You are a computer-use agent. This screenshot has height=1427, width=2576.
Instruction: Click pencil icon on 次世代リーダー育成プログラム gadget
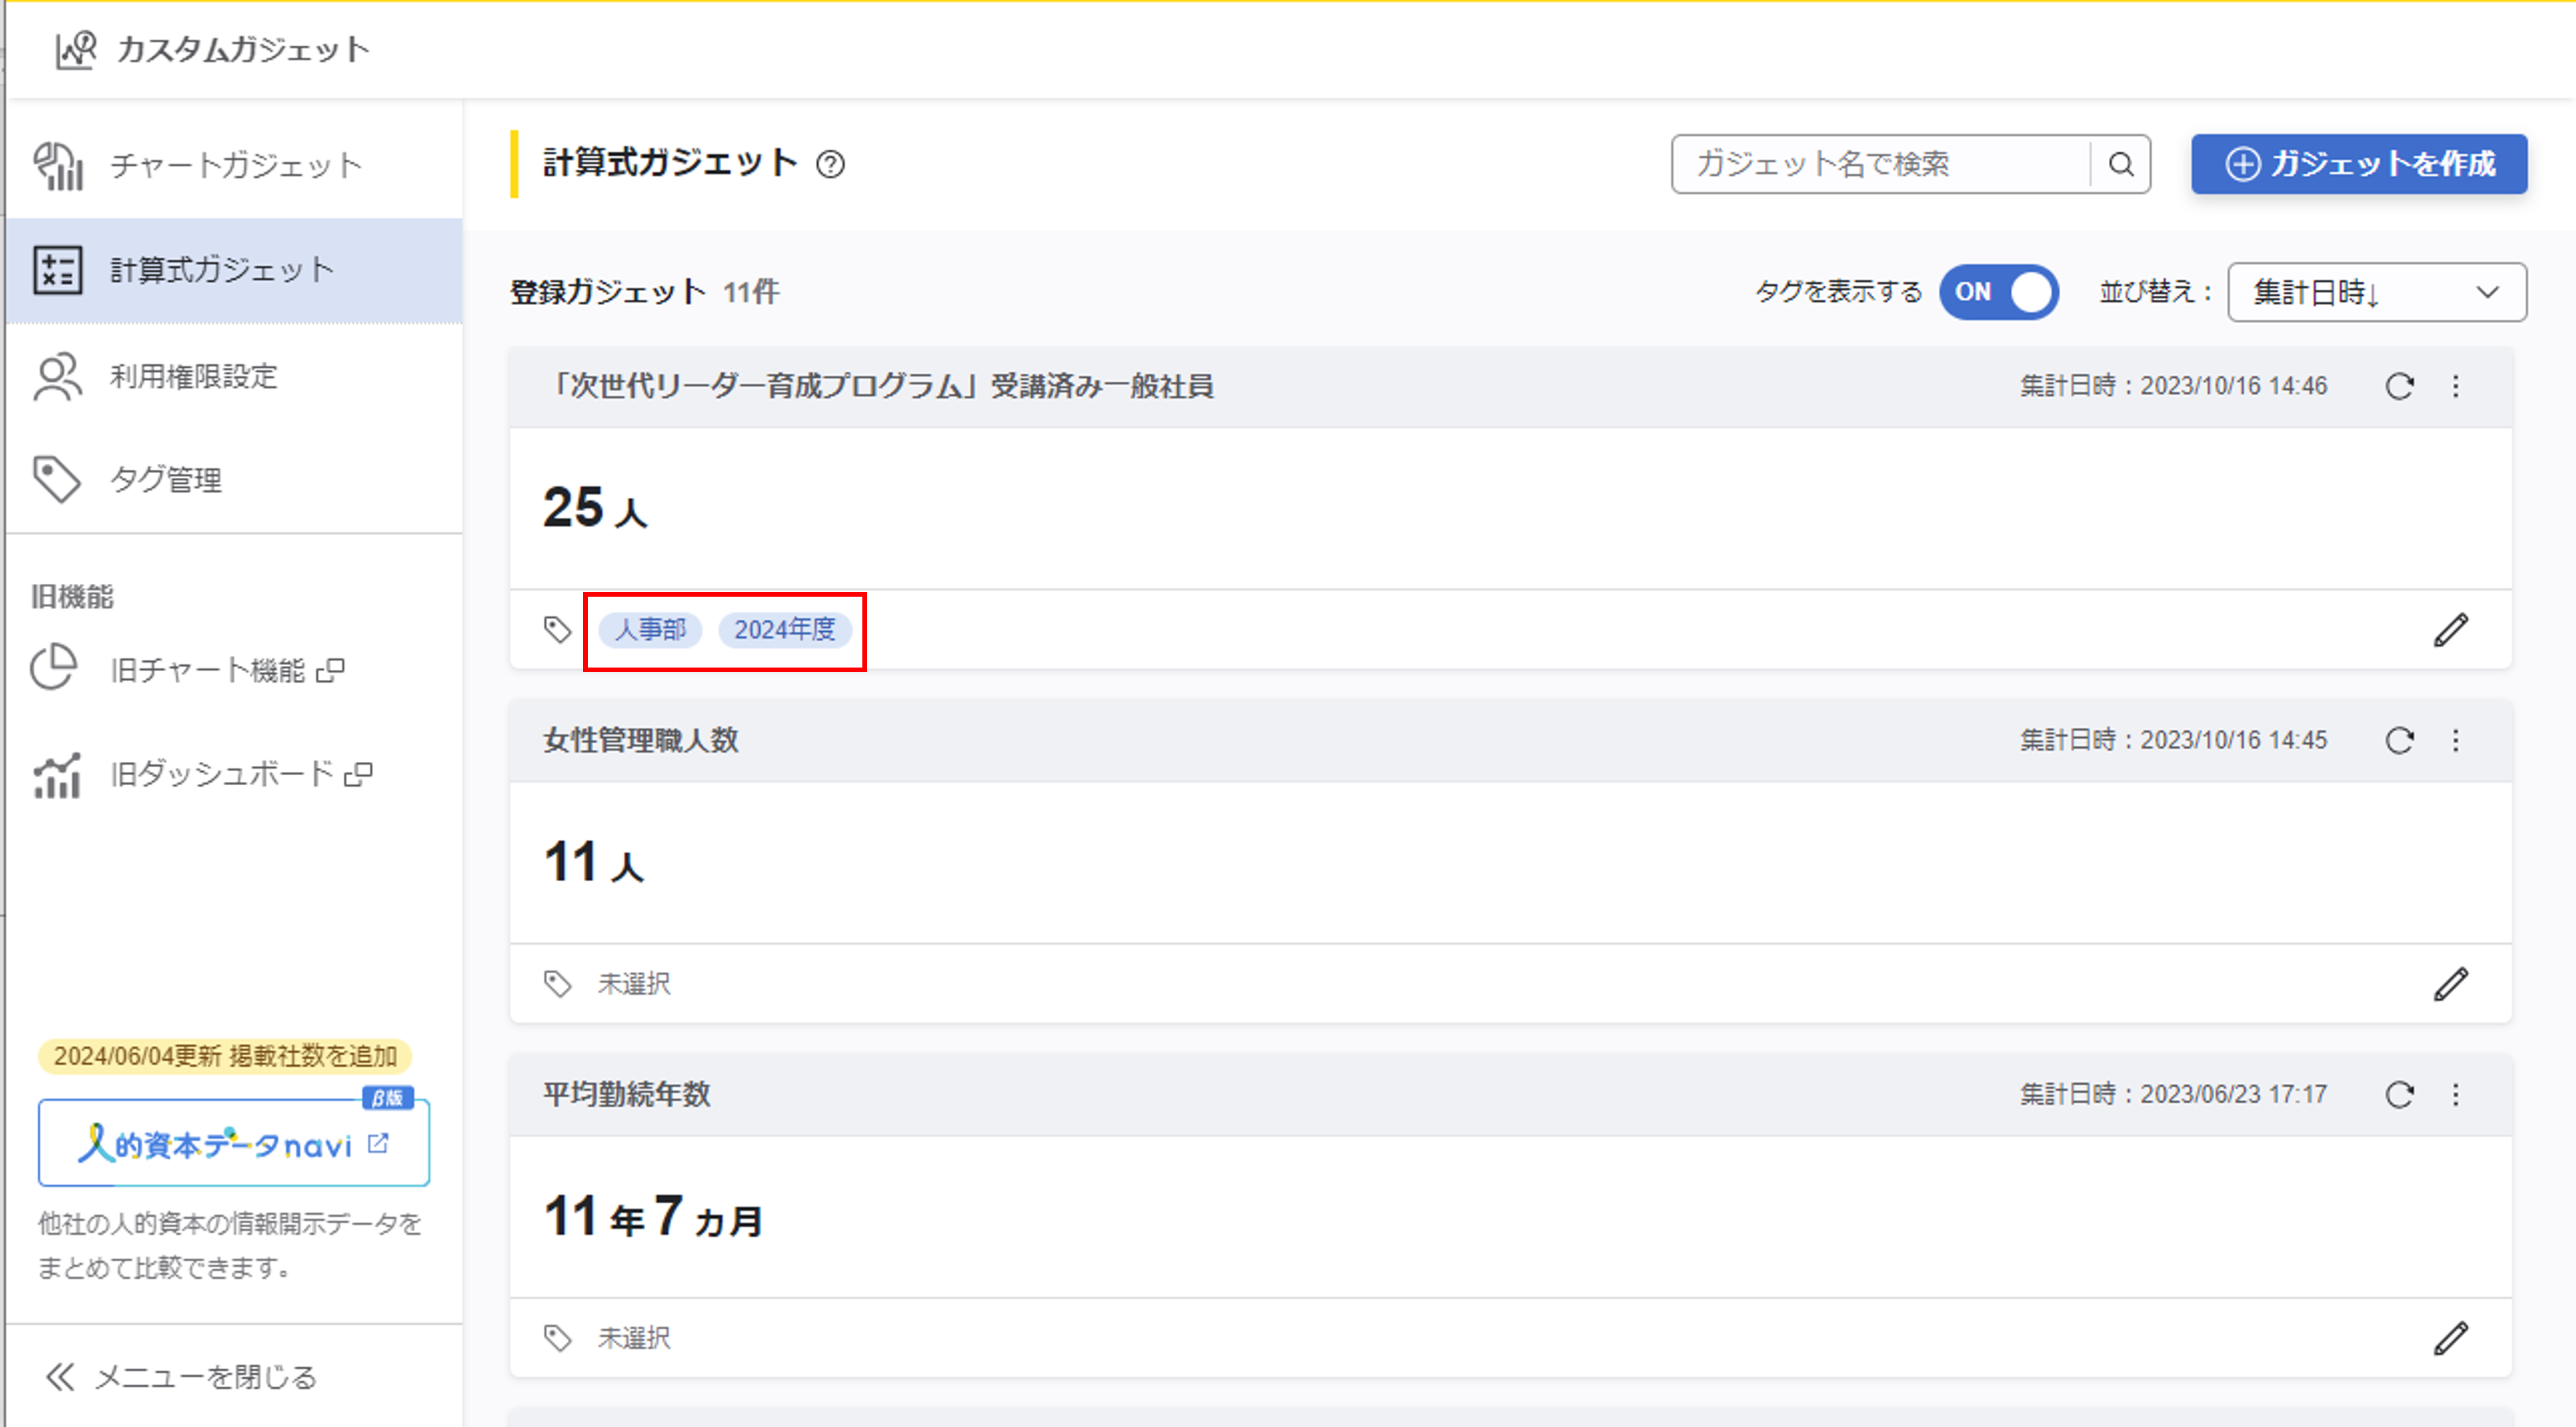(2450, 630)
